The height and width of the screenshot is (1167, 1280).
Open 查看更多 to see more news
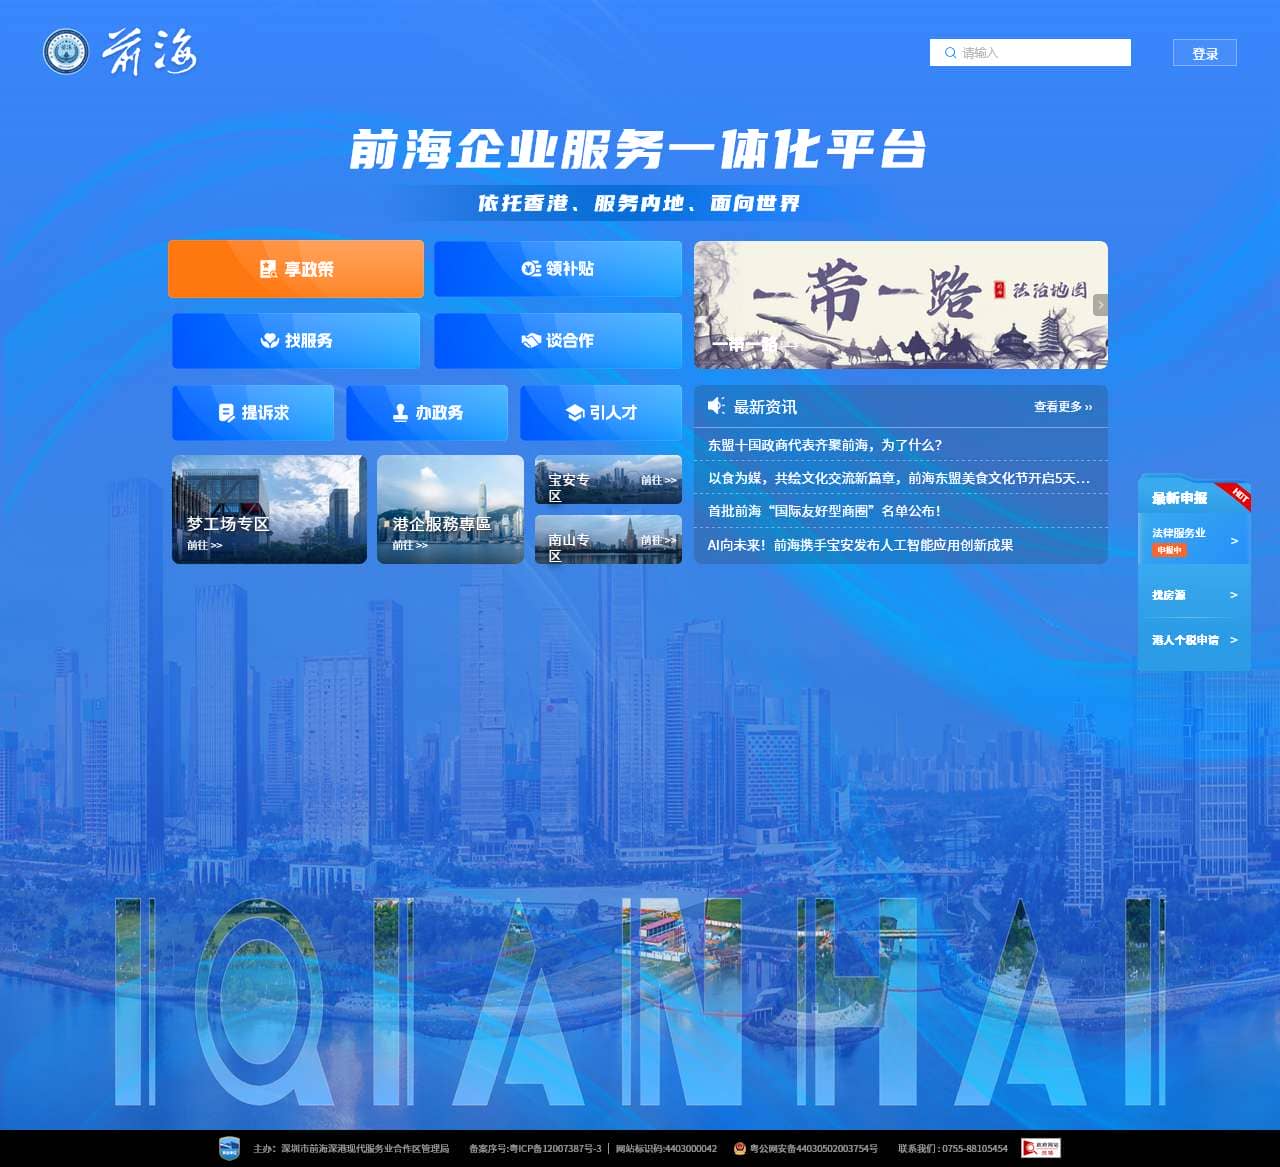point(1062,407)
